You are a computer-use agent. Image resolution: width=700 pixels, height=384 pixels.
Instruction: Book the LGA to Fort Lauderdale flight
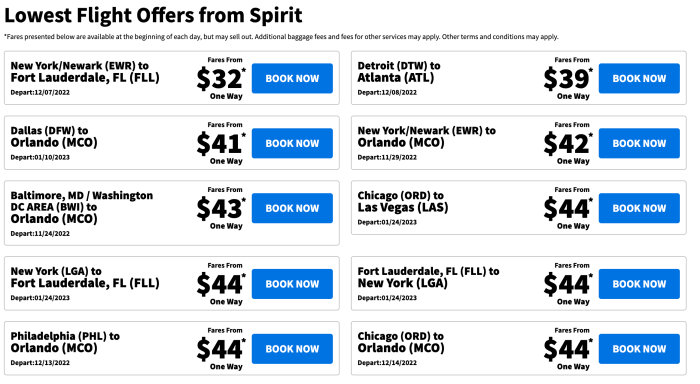click(292, 284)
